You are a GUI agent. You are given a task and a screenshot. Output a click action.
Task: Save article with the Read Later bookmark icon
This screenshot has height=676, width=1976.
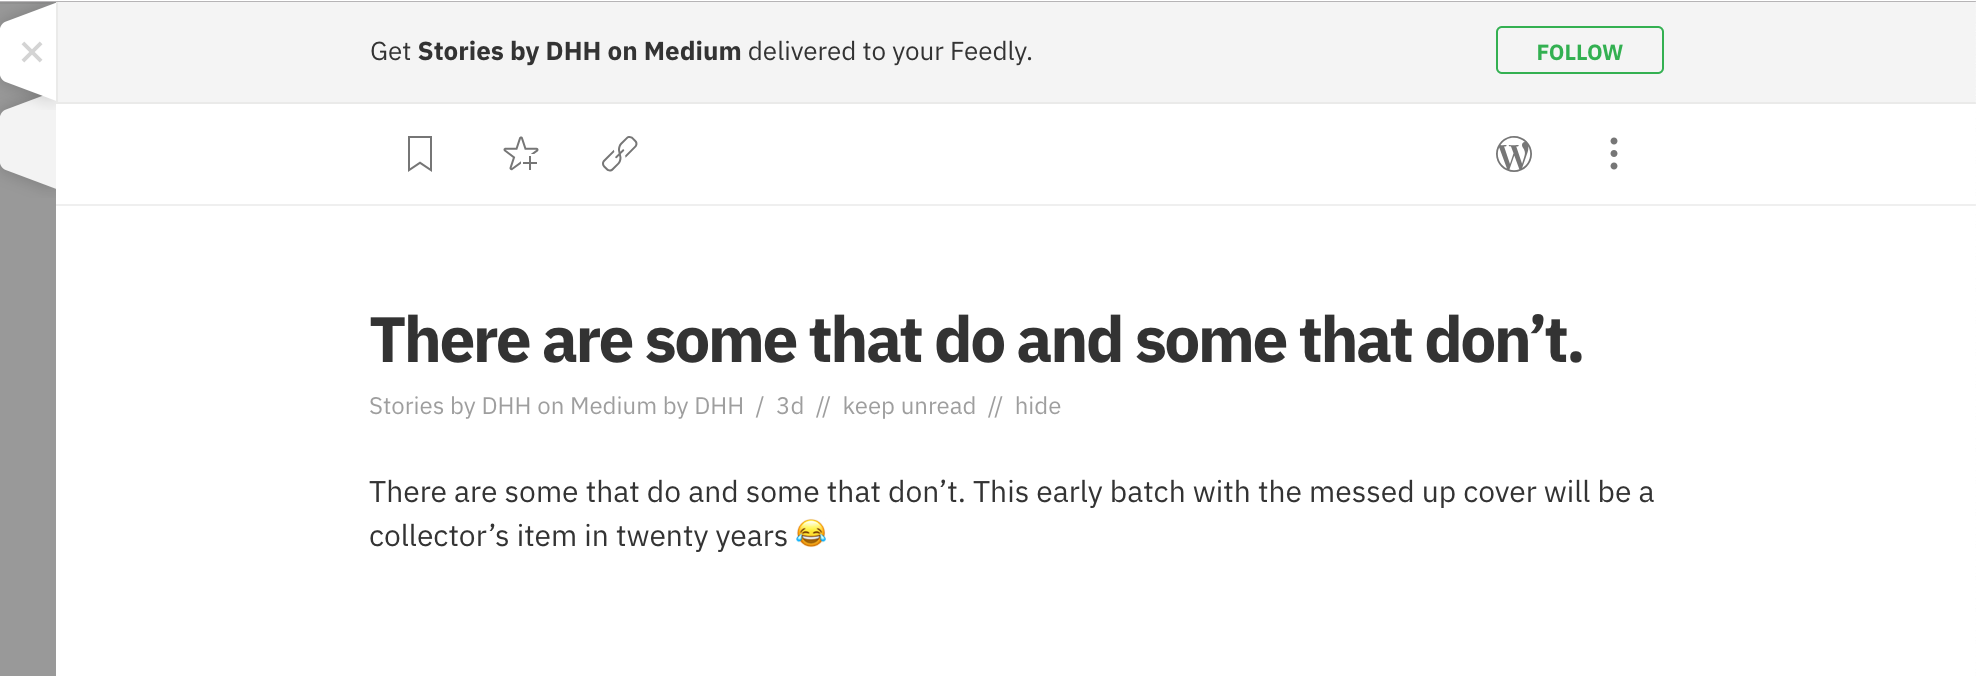[x=420, y=154]
